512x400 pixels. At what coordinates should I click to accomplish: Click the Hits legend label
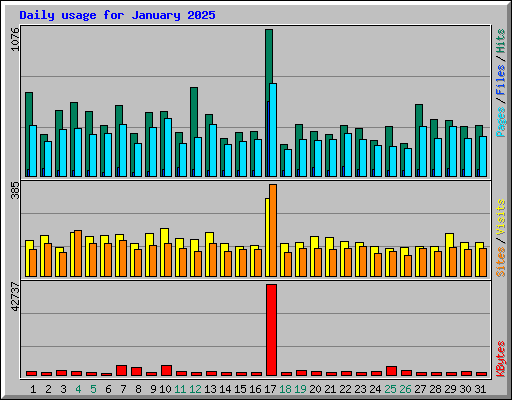501,41
